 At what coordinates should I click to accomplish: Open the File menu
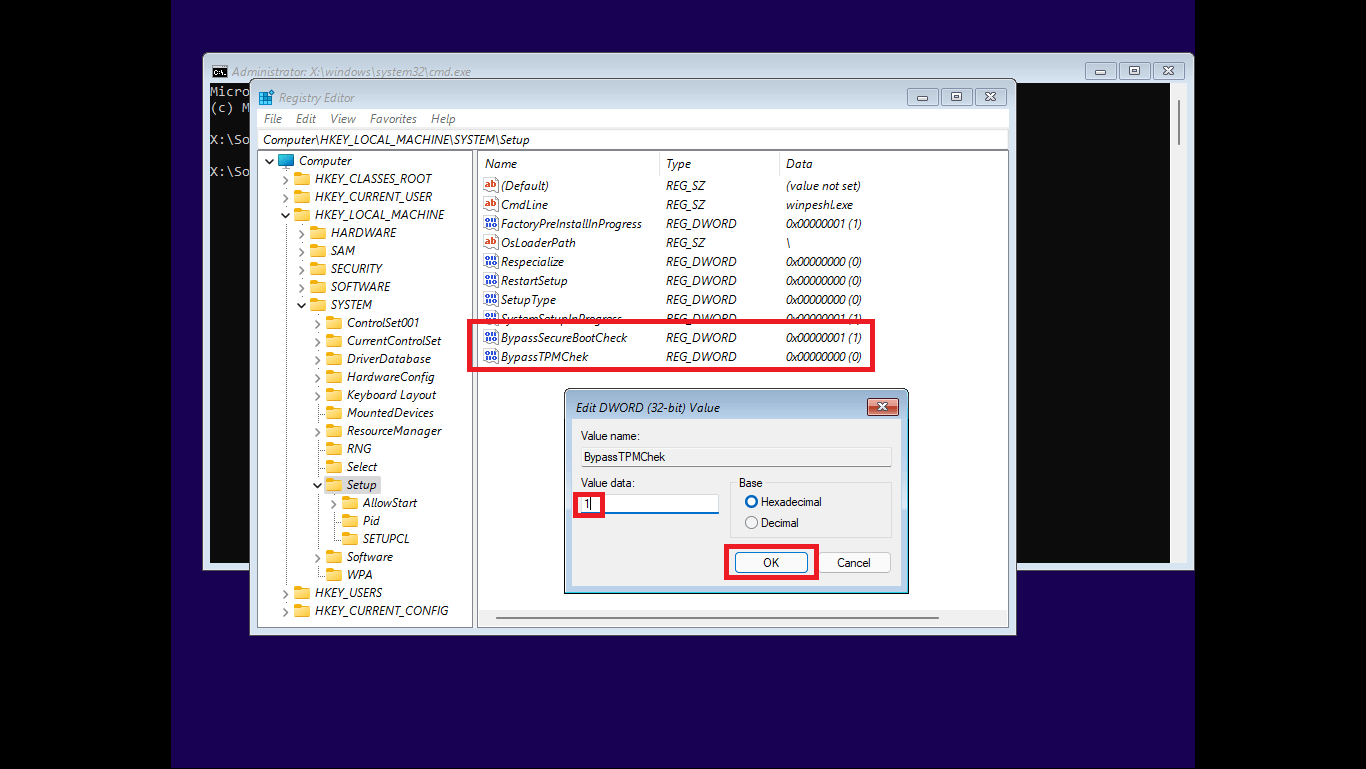273,119
